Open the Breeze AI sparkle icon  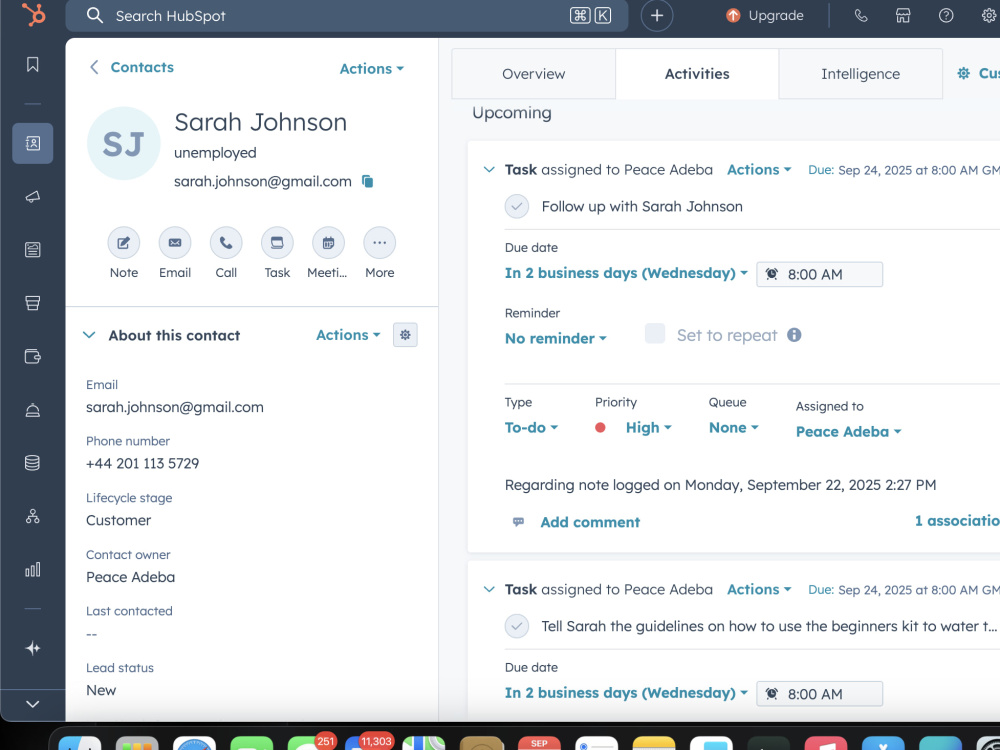click(33, 649)
